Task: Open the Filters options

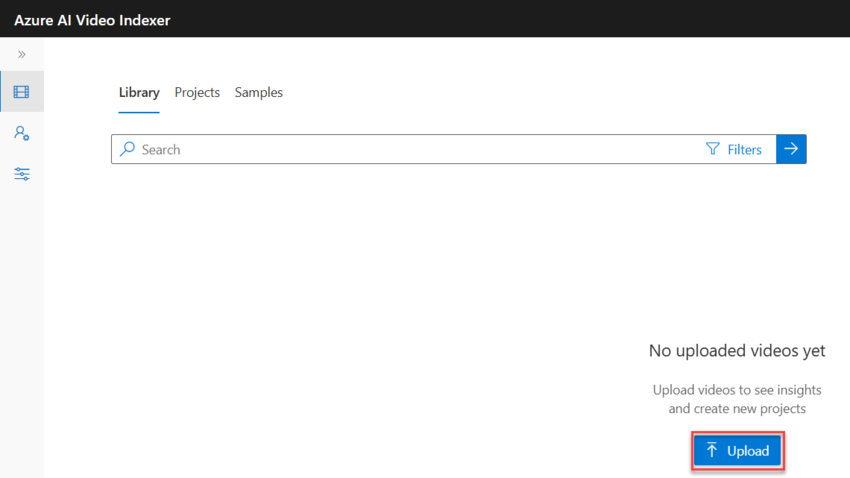Action: (733, 149)
